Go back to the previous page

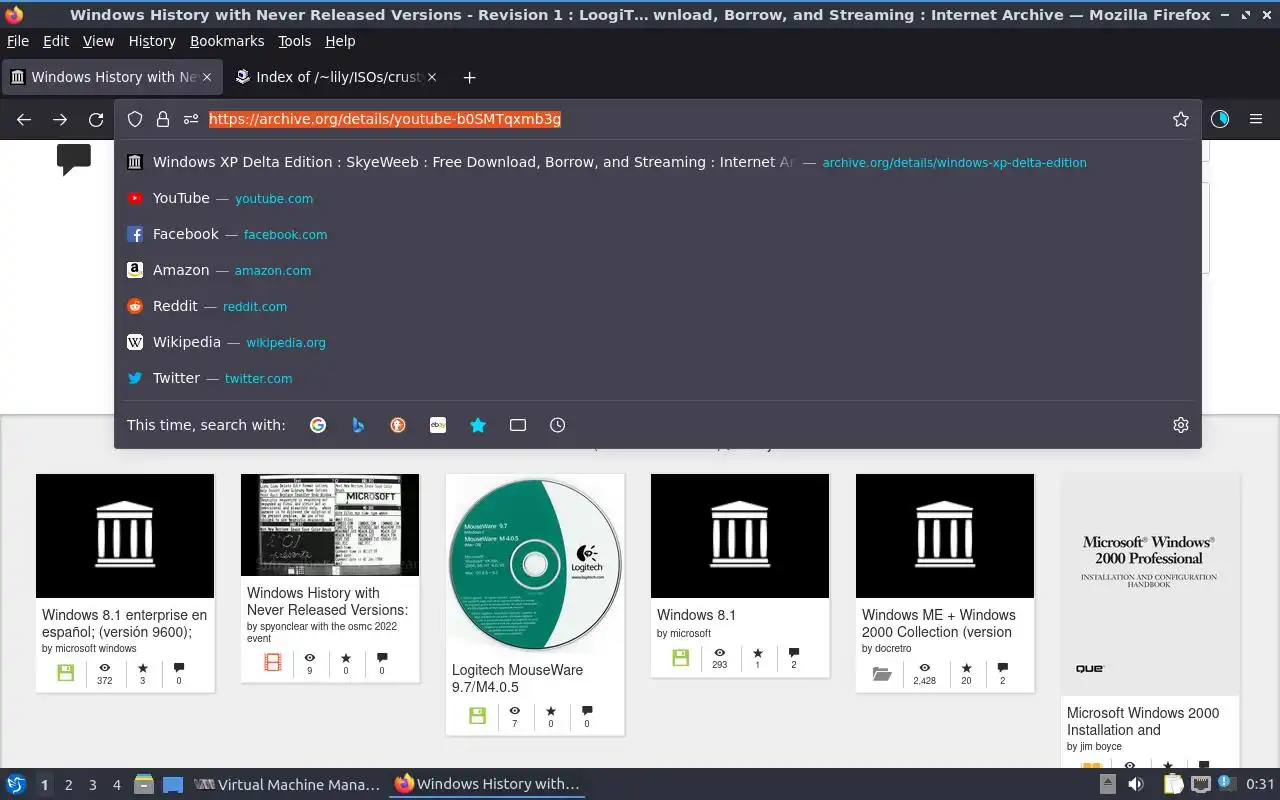coord(24,119)
